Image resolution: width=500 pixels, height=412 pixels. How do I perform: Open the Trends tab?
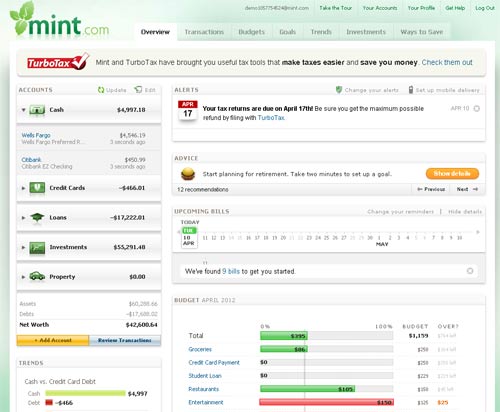point(321,32)
